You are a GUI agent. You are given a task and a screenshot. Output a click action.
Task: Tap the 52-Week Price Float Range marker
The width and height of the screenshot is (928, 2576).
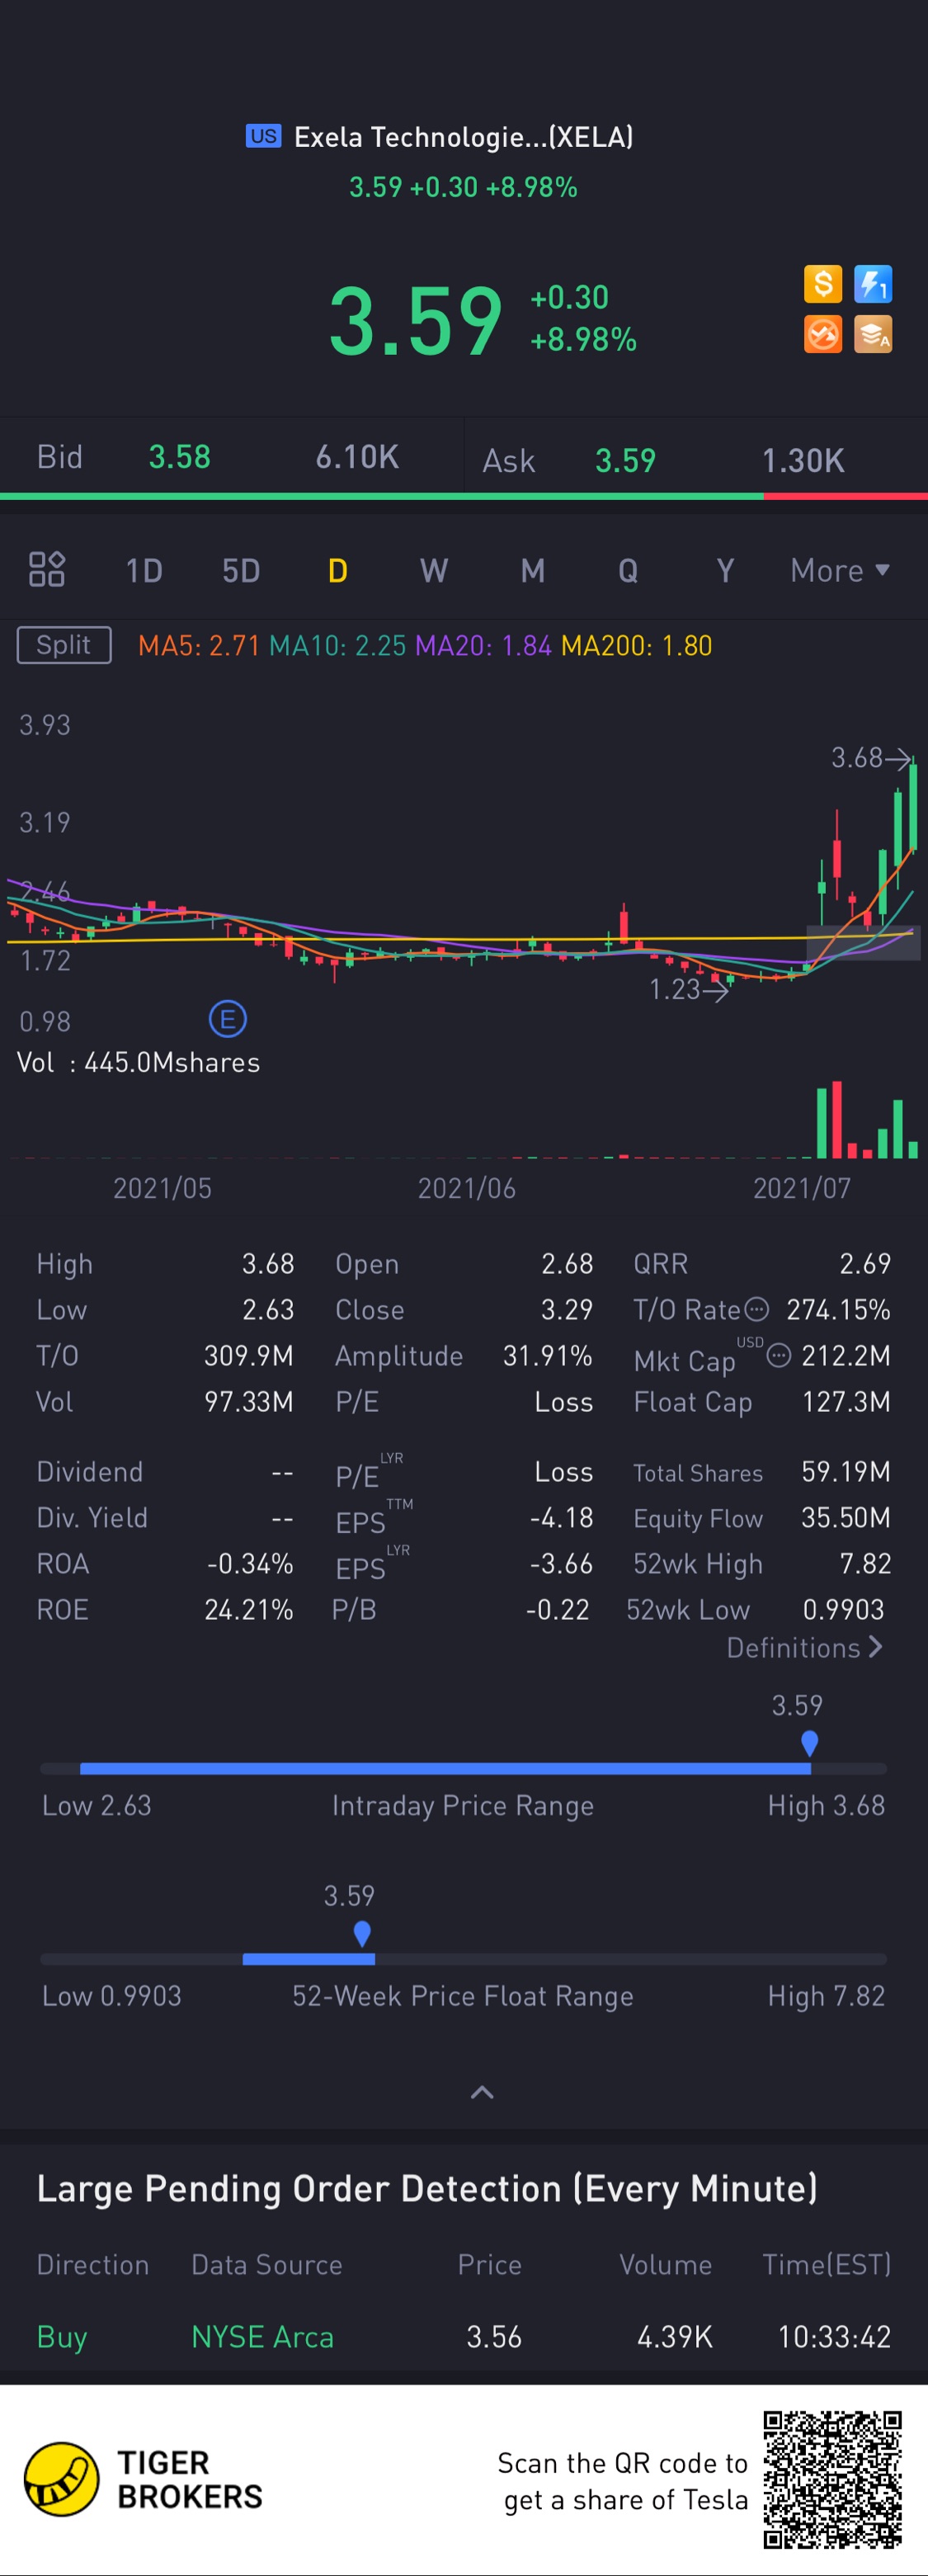point(362,1933)
